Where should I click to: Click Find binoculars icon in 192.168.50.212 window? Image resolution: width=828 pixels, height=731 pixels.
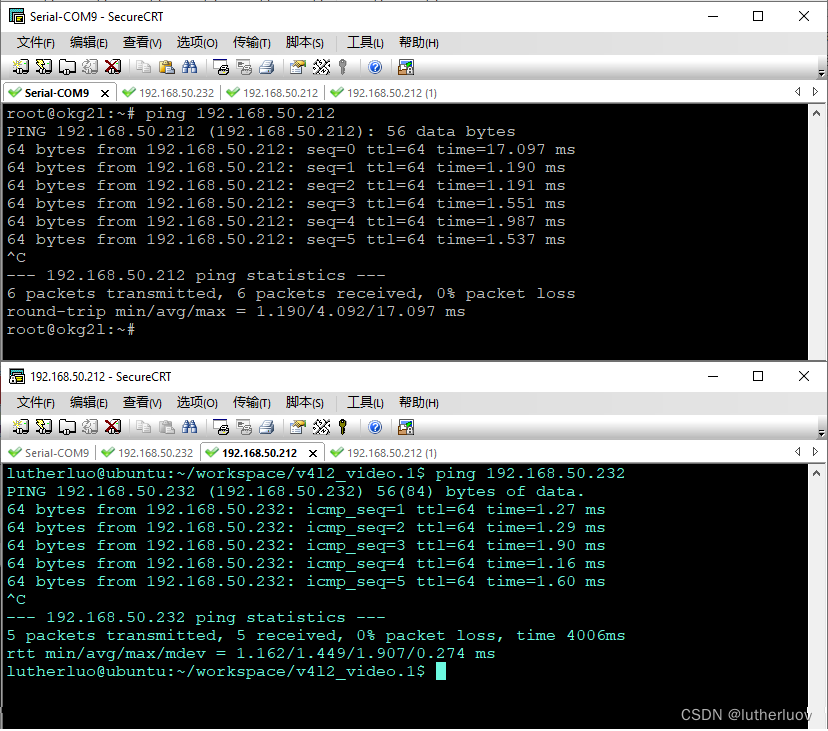[190, 427]
